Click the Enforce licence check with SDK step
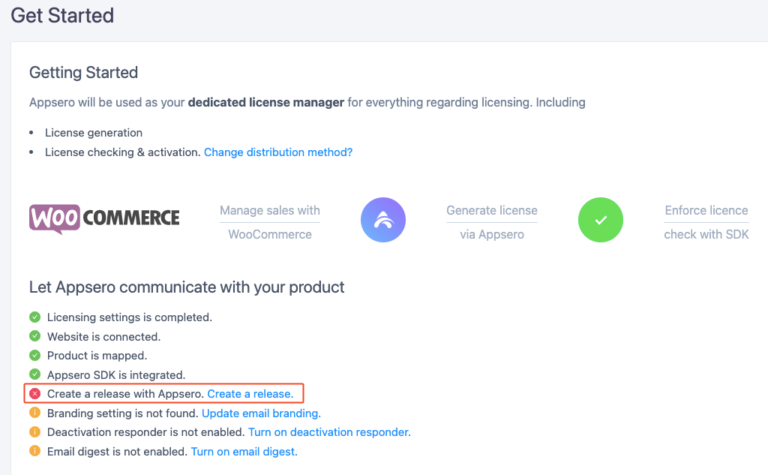The height and width of the screenshot is (475, 768). pyautogui.click(x=706, y=222)
